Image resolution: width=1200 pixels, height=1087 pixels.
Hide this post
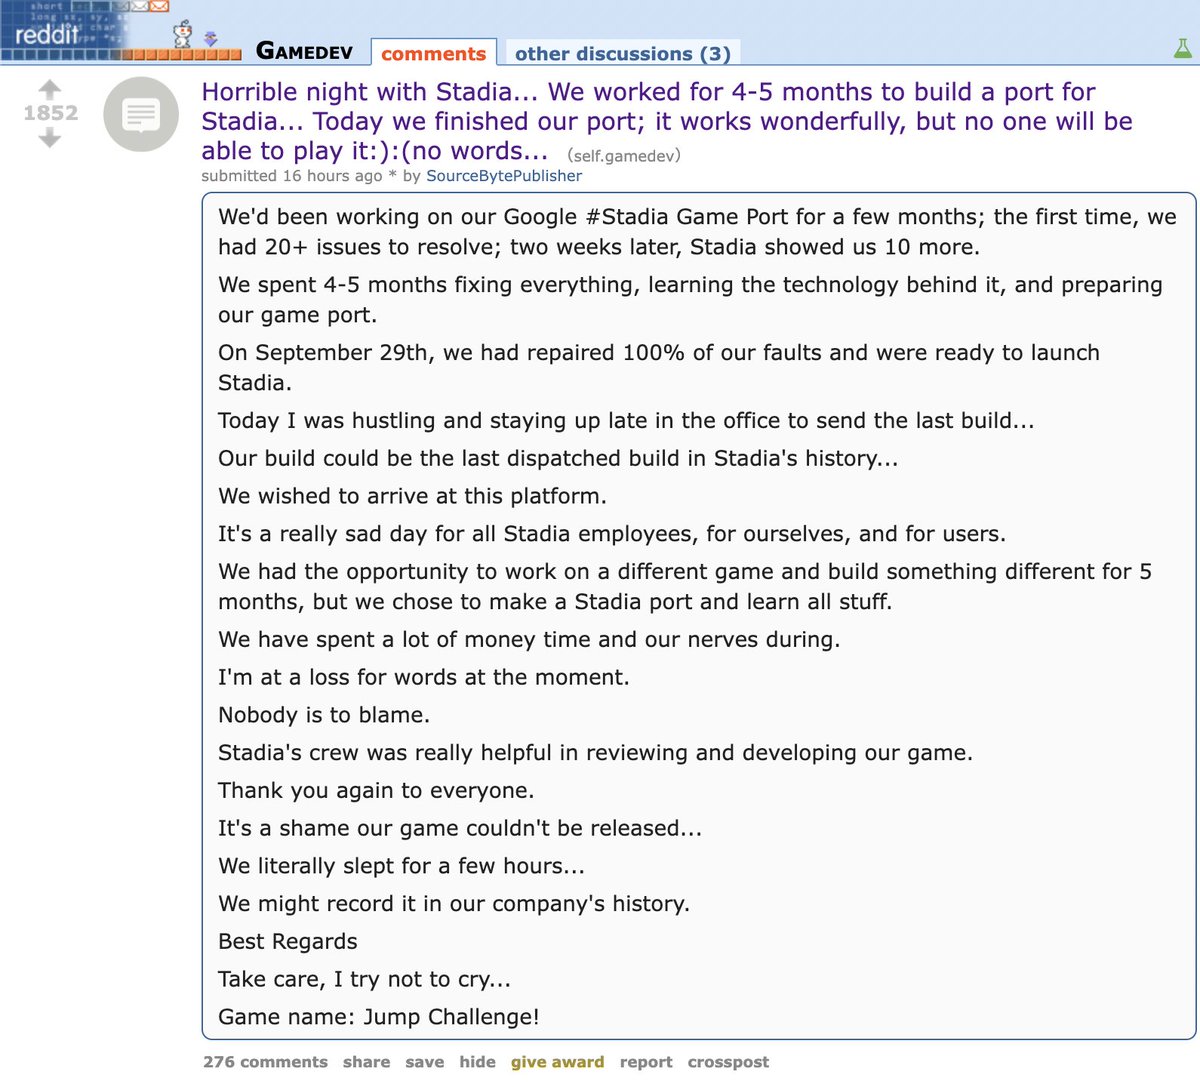coord(477,1062)
